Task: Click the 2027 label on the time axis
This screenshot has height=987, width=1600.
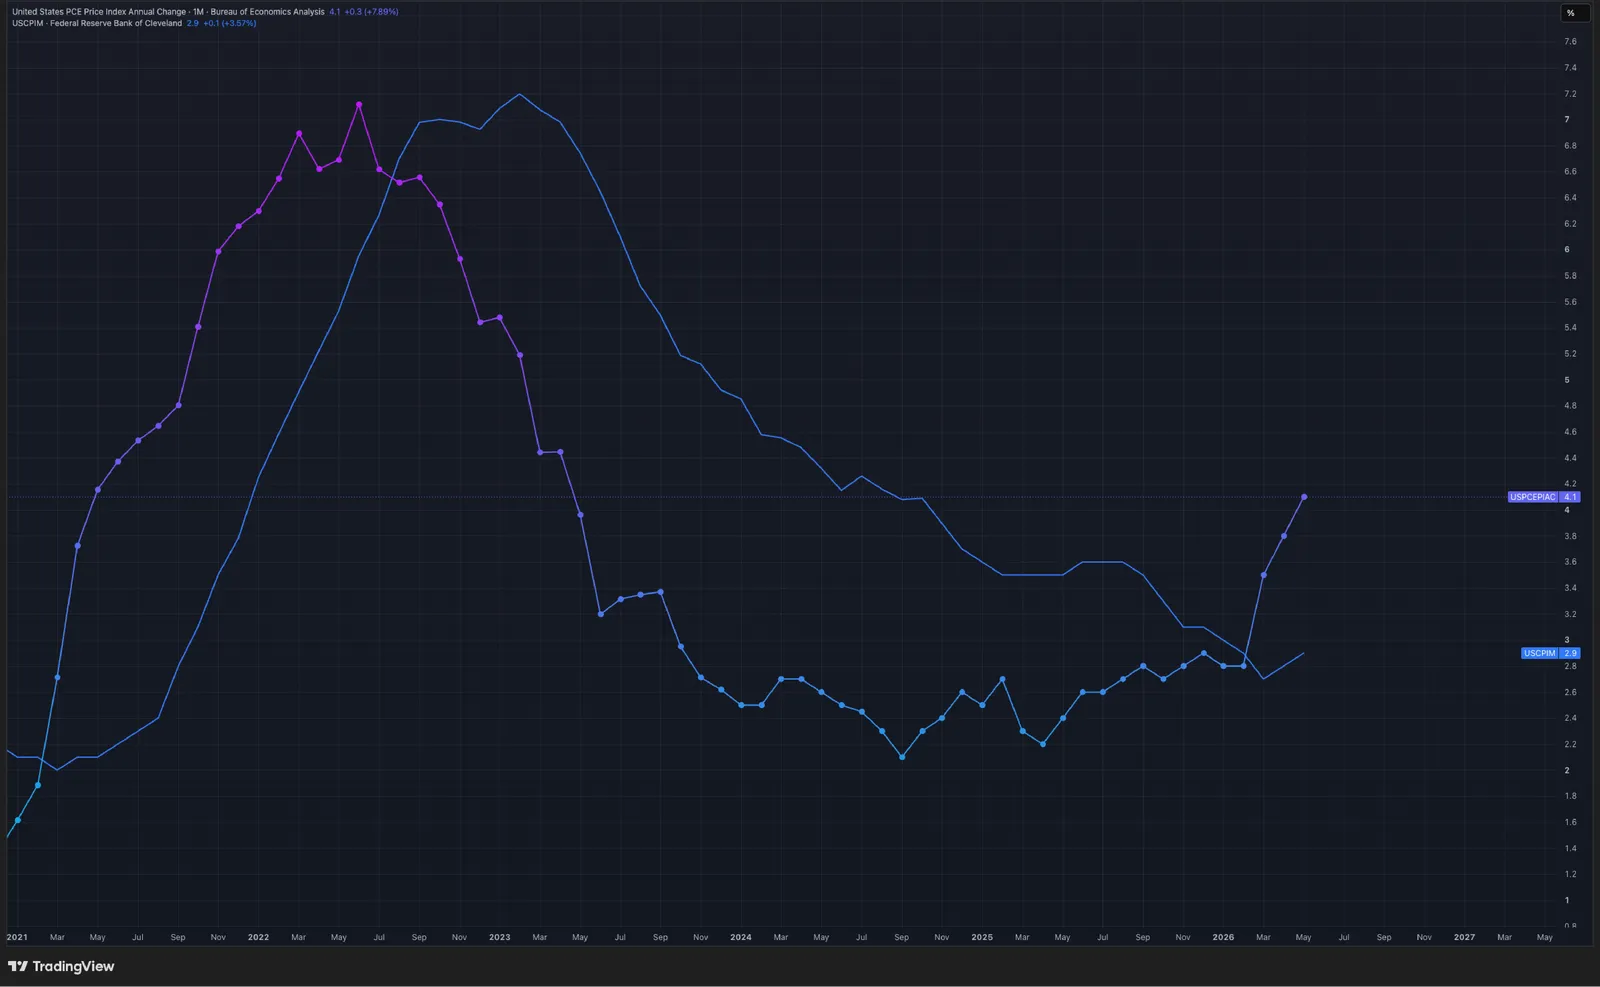Action: [1464, 937]
